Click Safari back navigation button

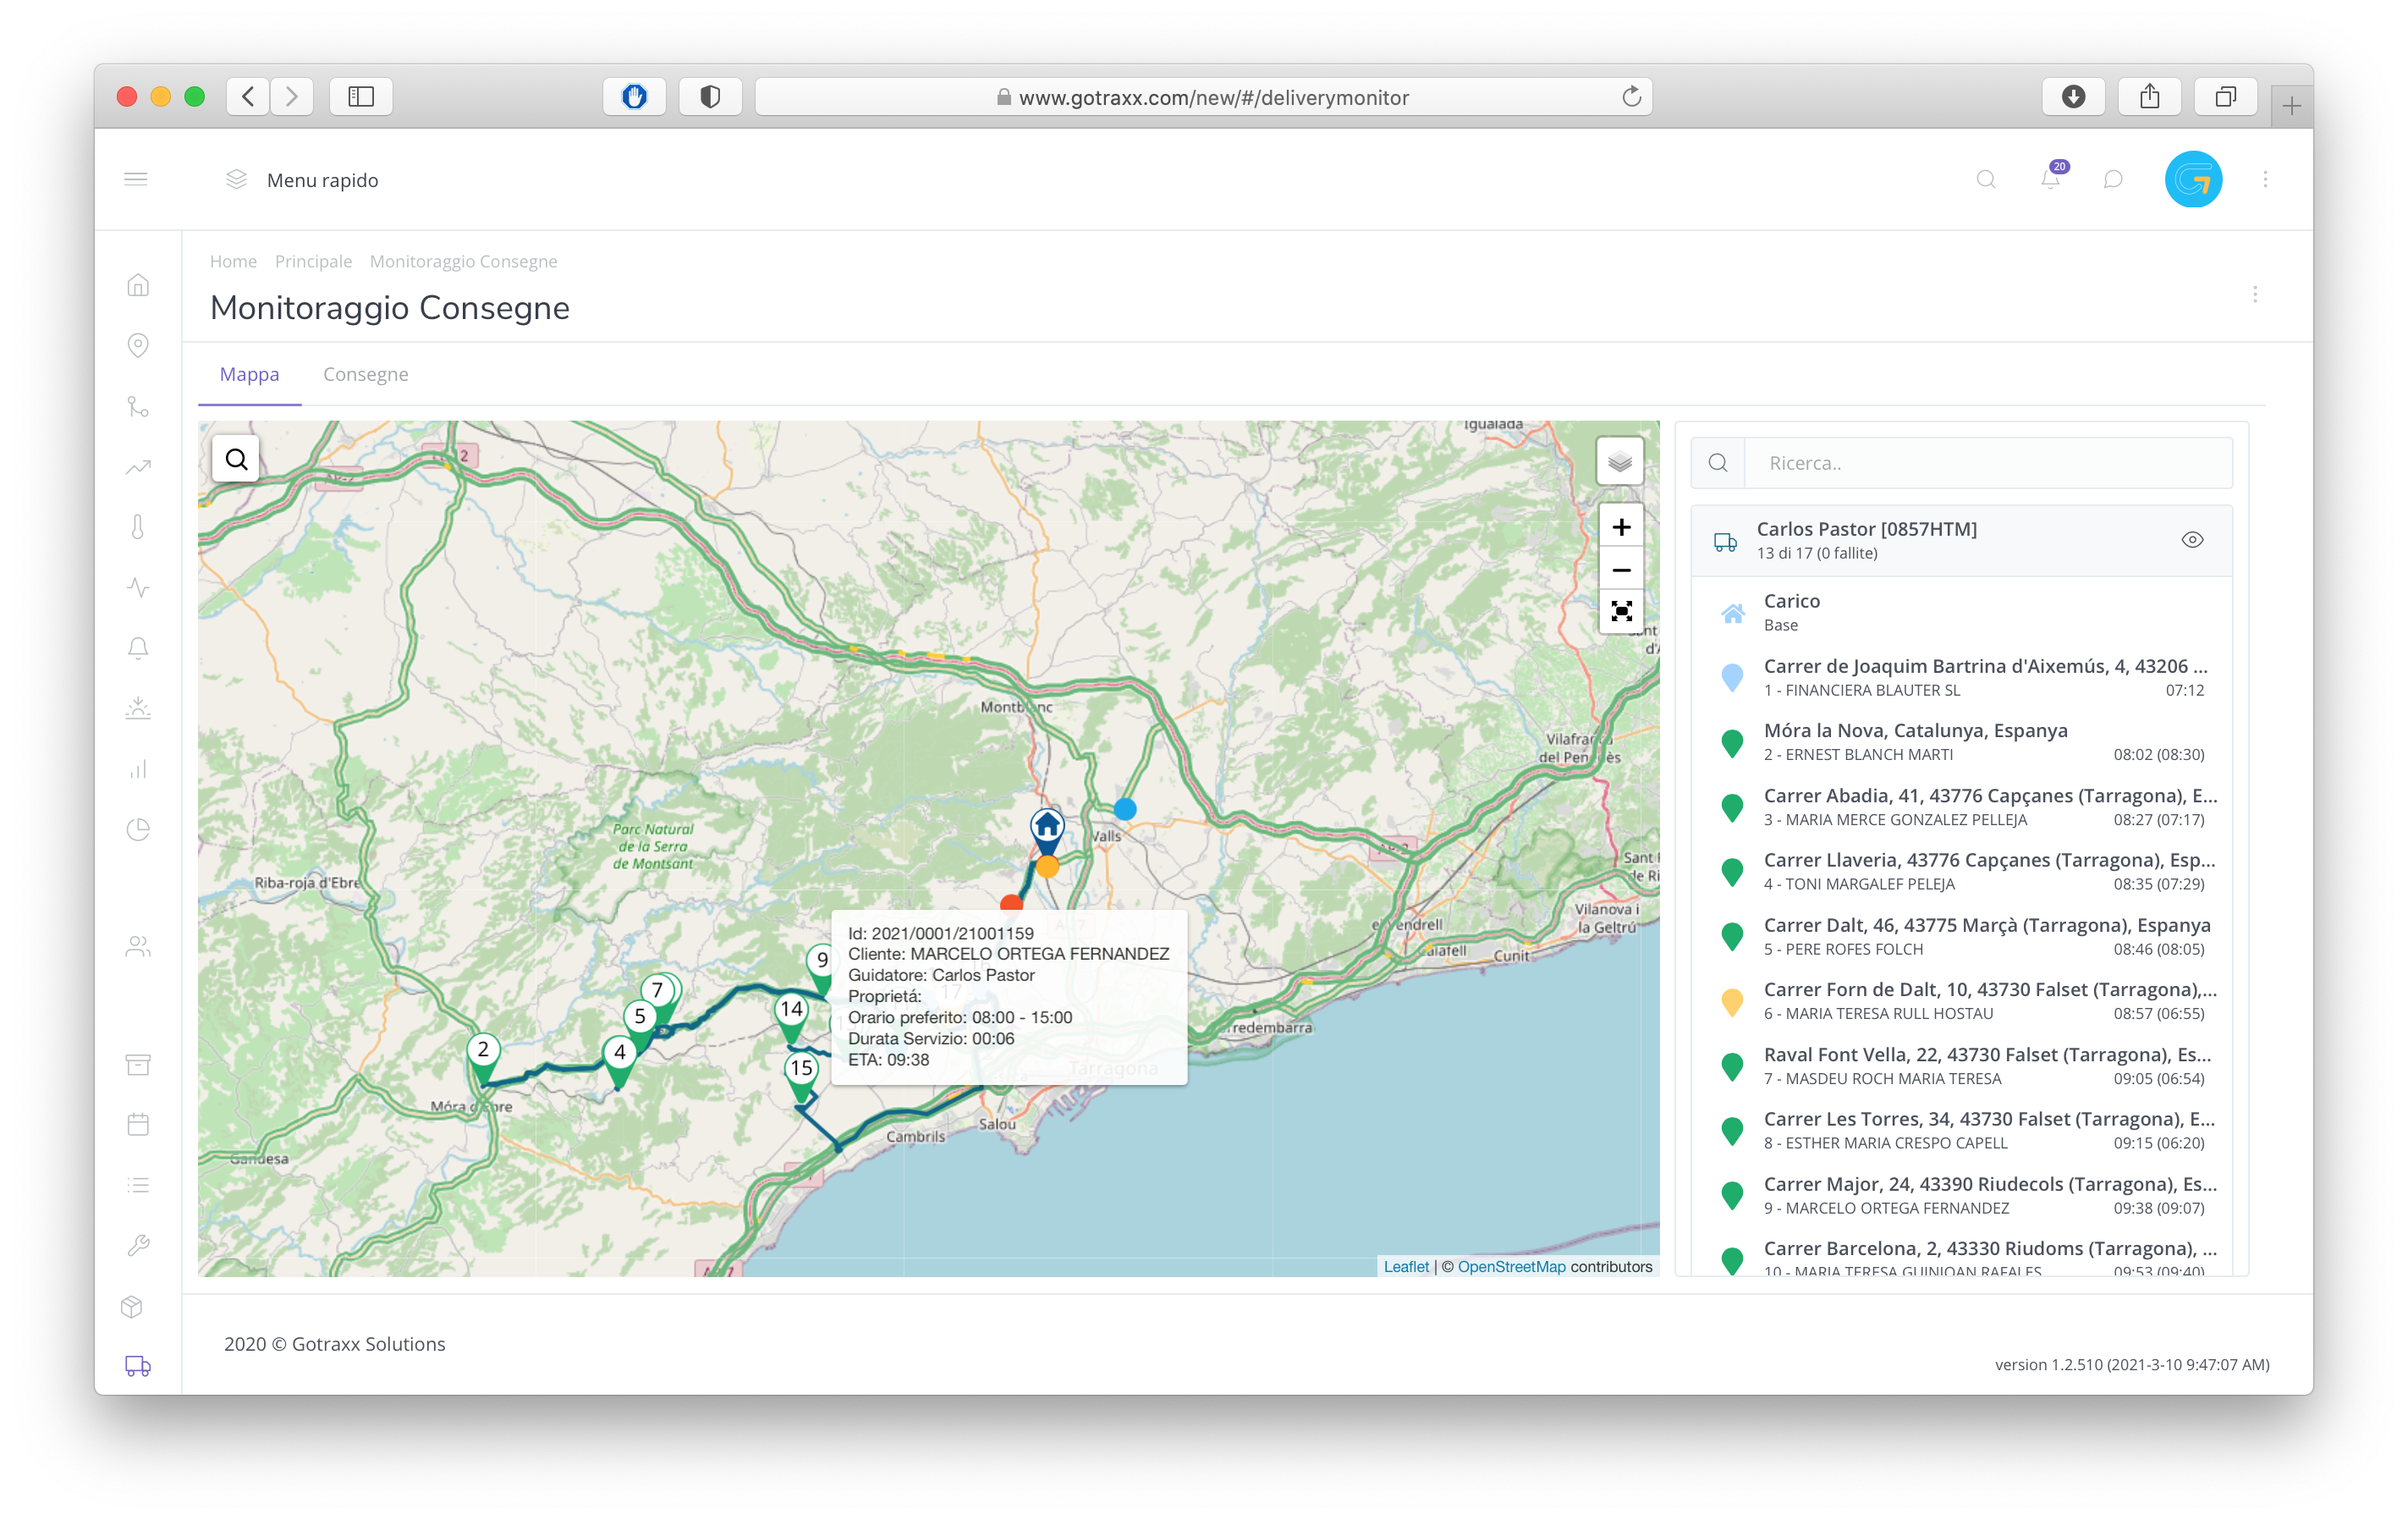pos(249,97)
